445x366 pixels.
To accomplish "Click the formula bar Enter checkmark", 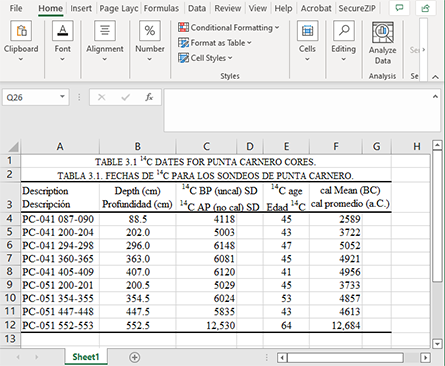I will [x=126, y=97].
